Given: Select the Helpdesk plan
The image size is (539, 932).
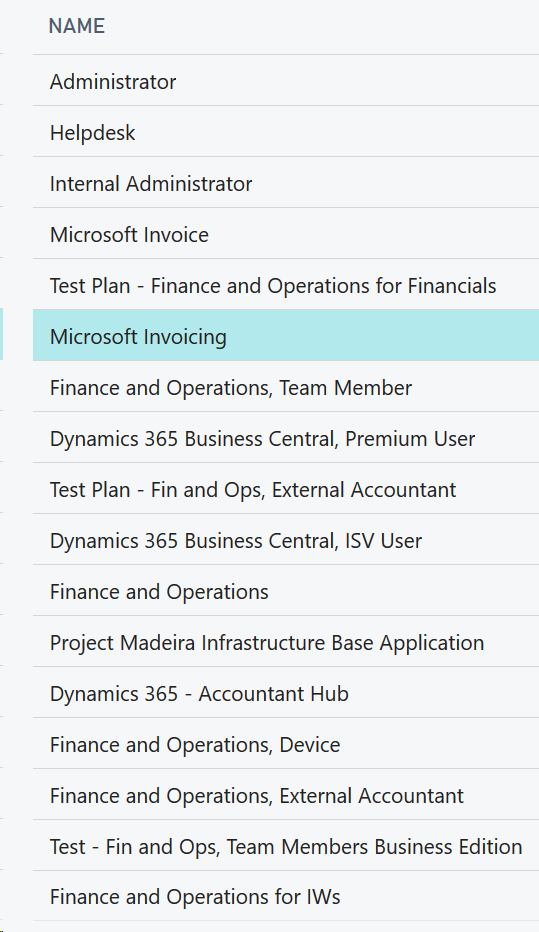Looking at the screenshot, I should (x=286, y=132).
